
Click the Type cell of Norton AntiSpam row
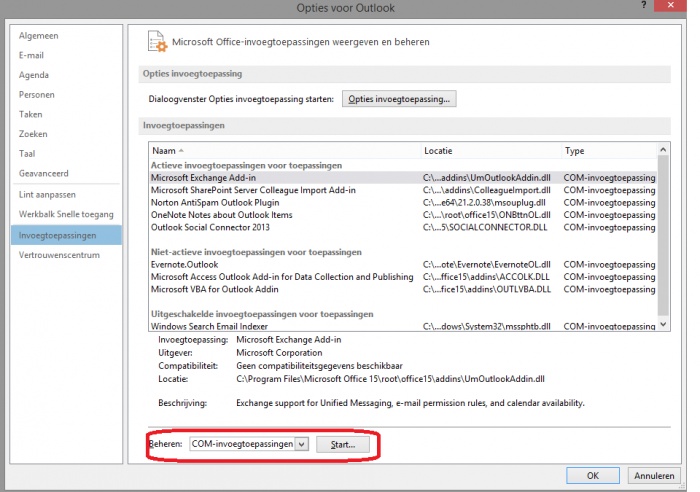(x=609, y=203)
